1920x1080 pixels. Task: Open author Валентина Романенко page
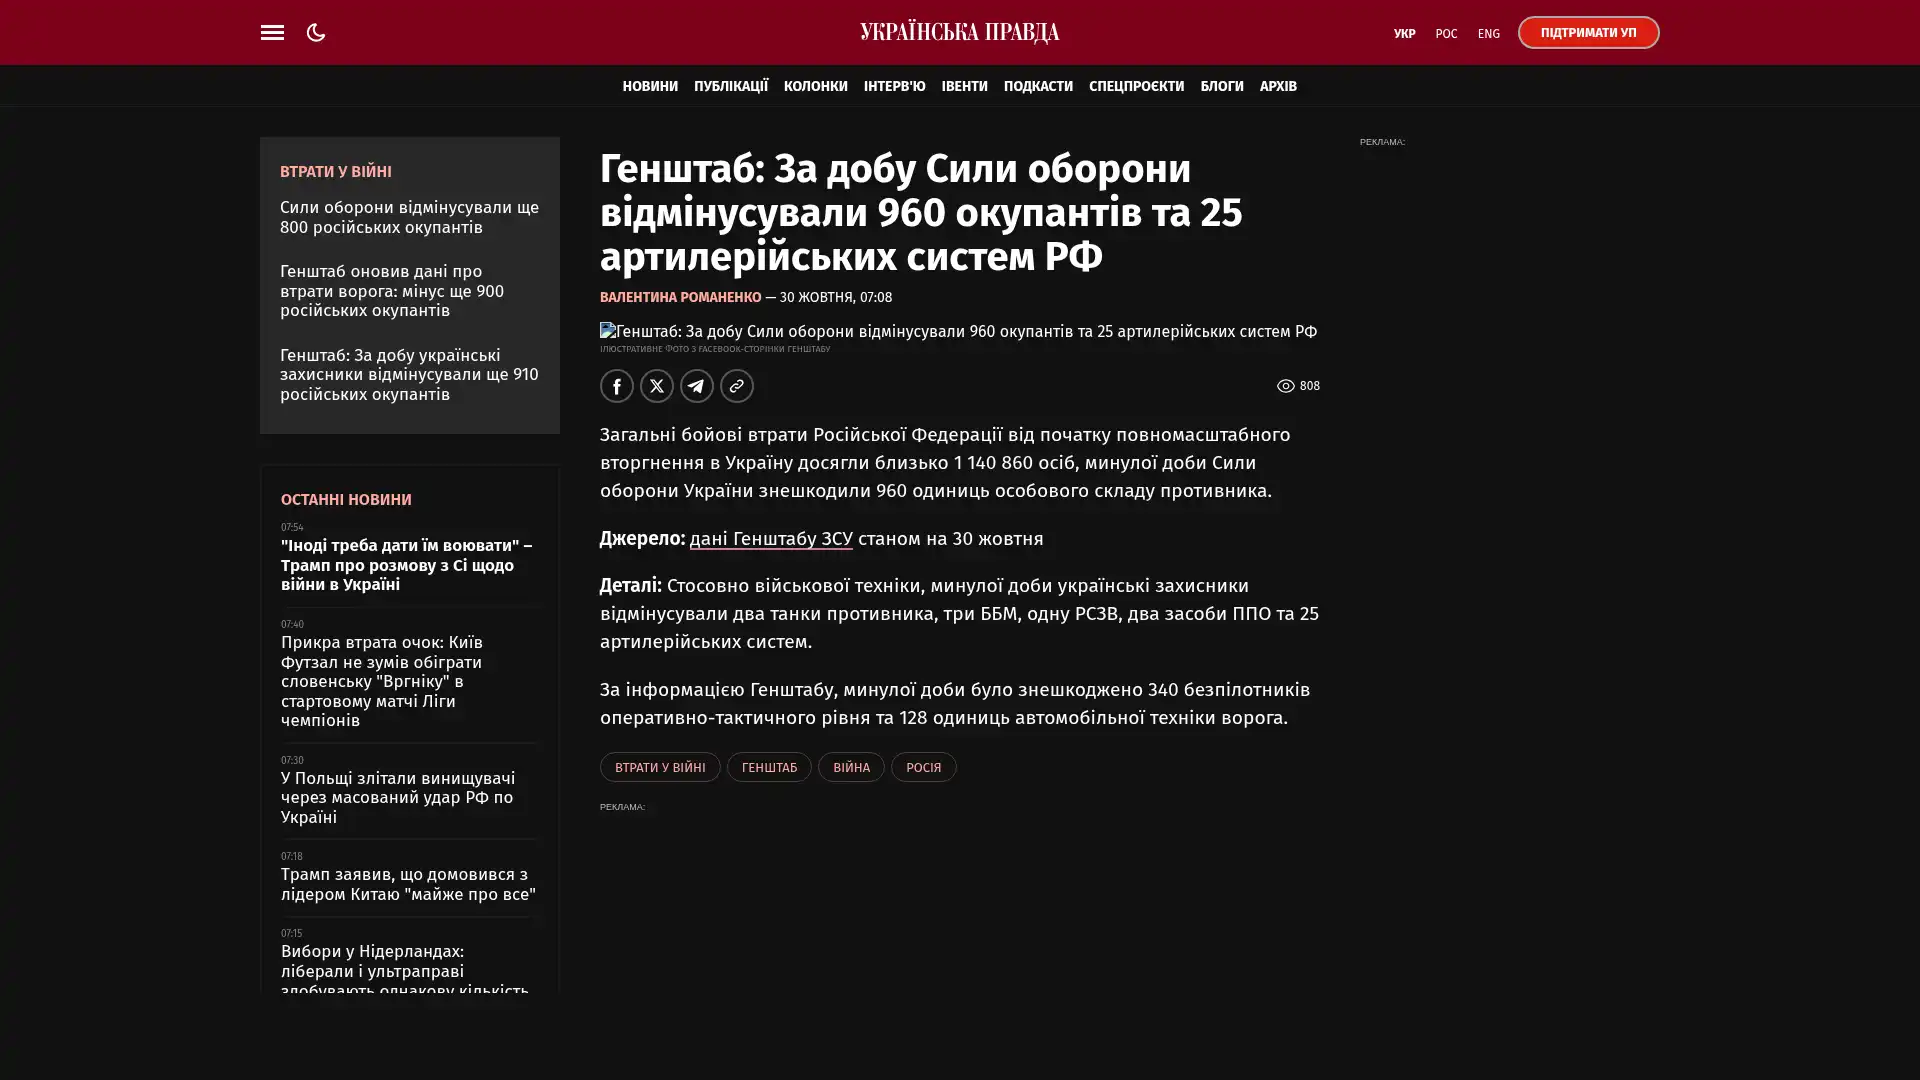tap(680, 297)
